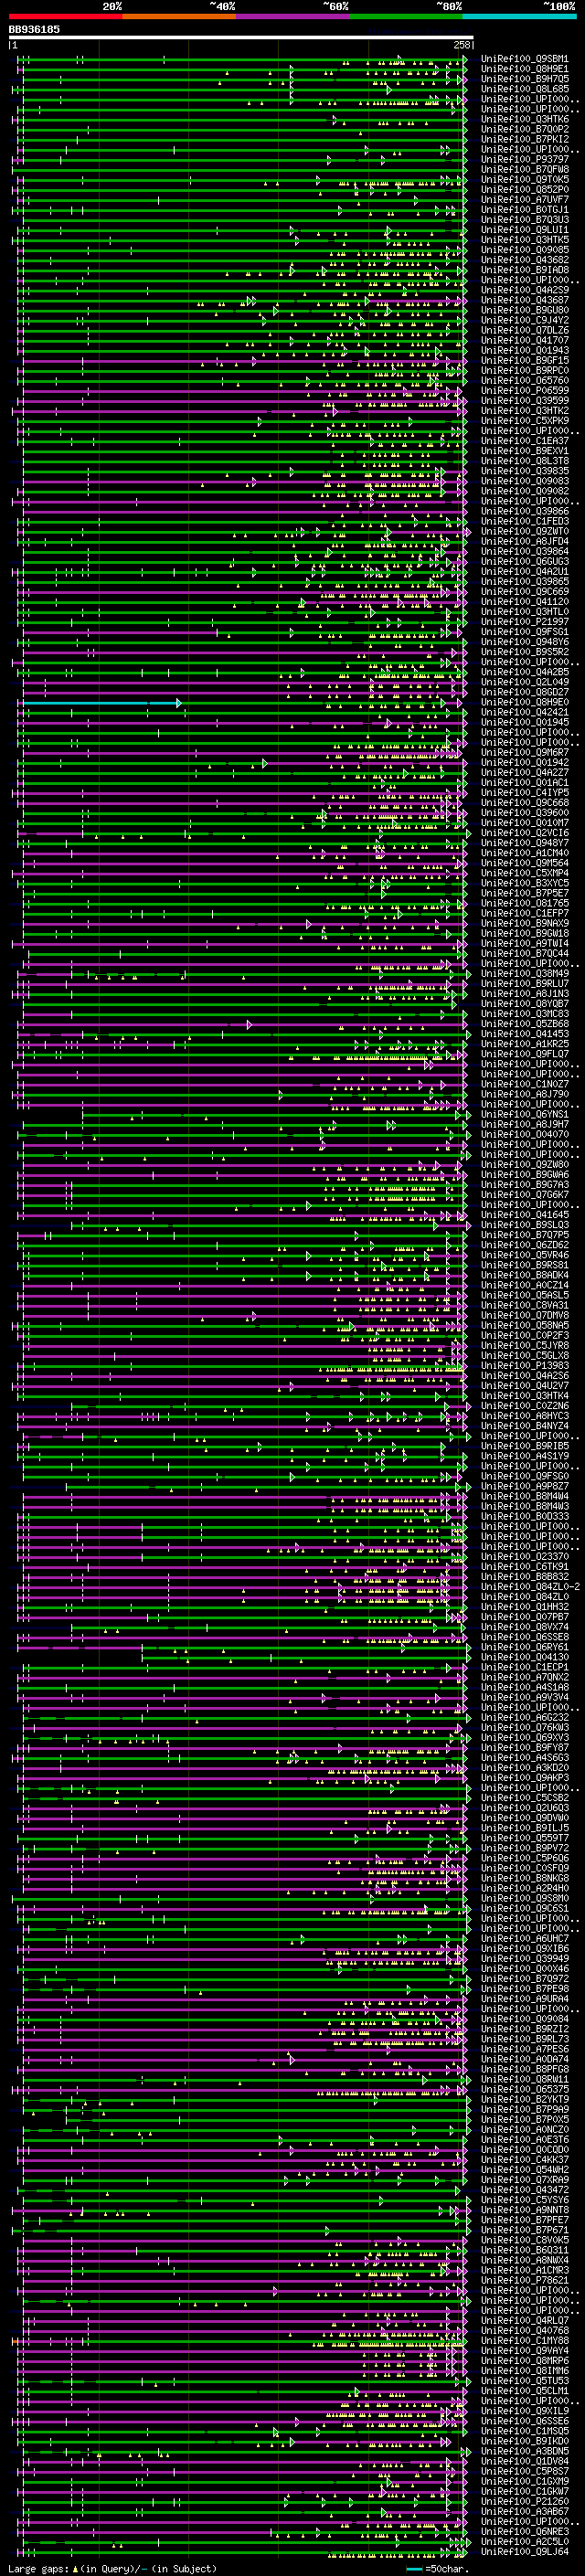Click the green ~80% legend bar

[406, 16]
